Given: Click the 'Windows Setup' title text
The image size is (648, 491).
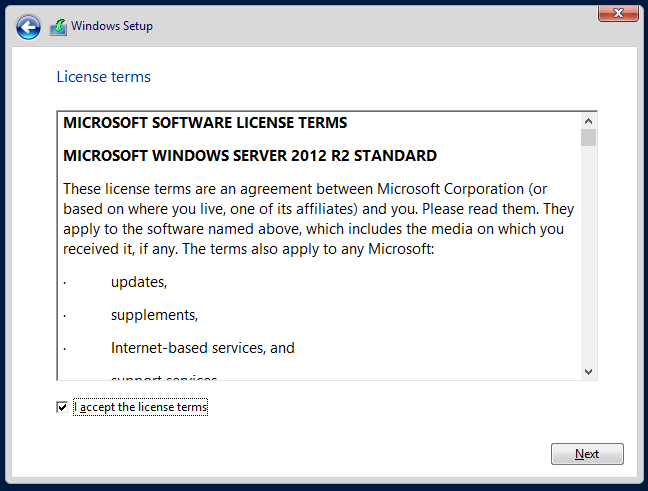Looking at the screenshot, I should tap(112, 26).
